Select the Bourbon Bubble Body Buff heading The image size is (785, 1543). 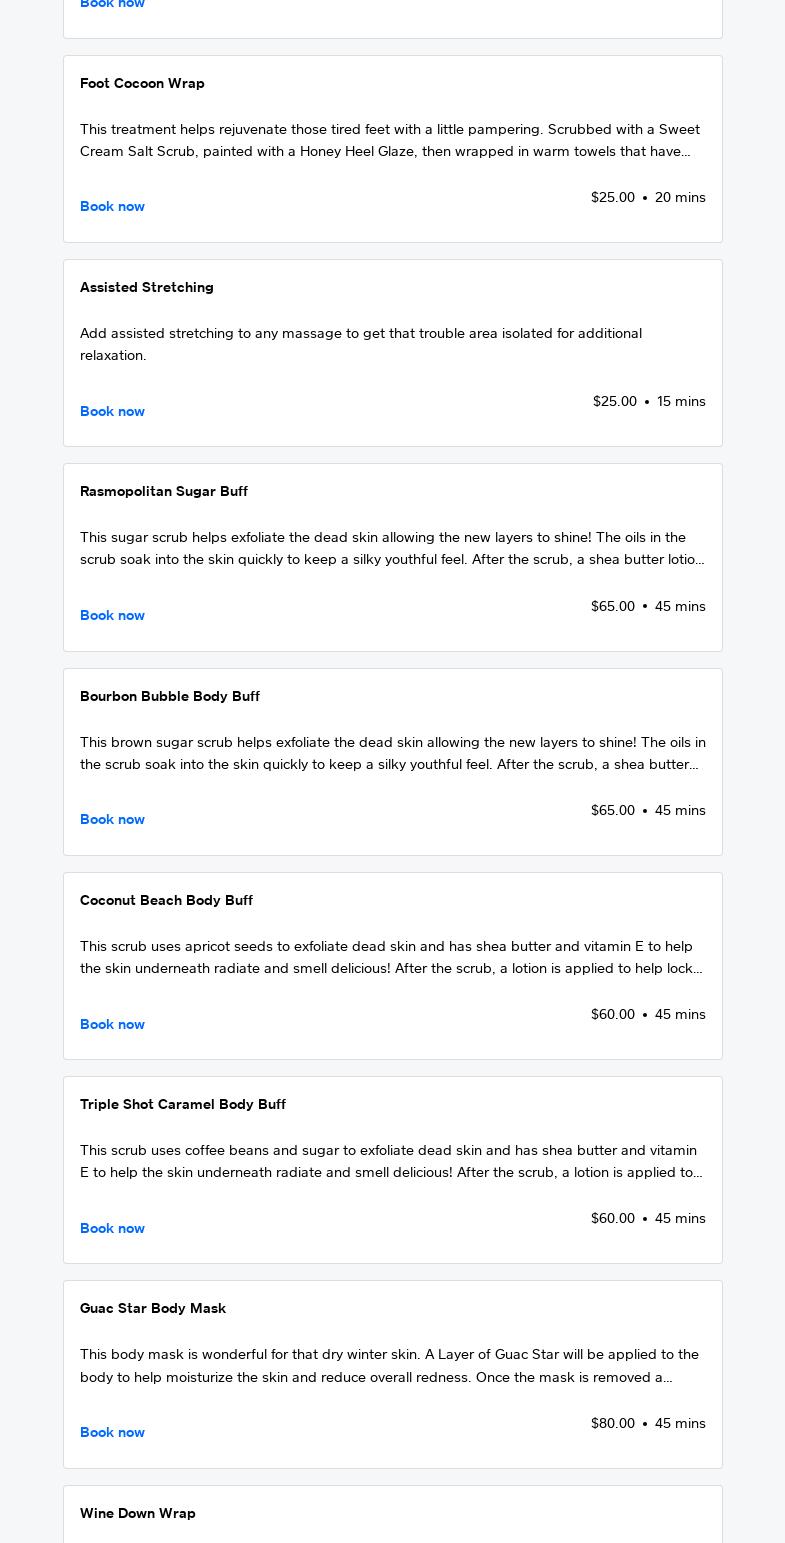click(169, 696)
